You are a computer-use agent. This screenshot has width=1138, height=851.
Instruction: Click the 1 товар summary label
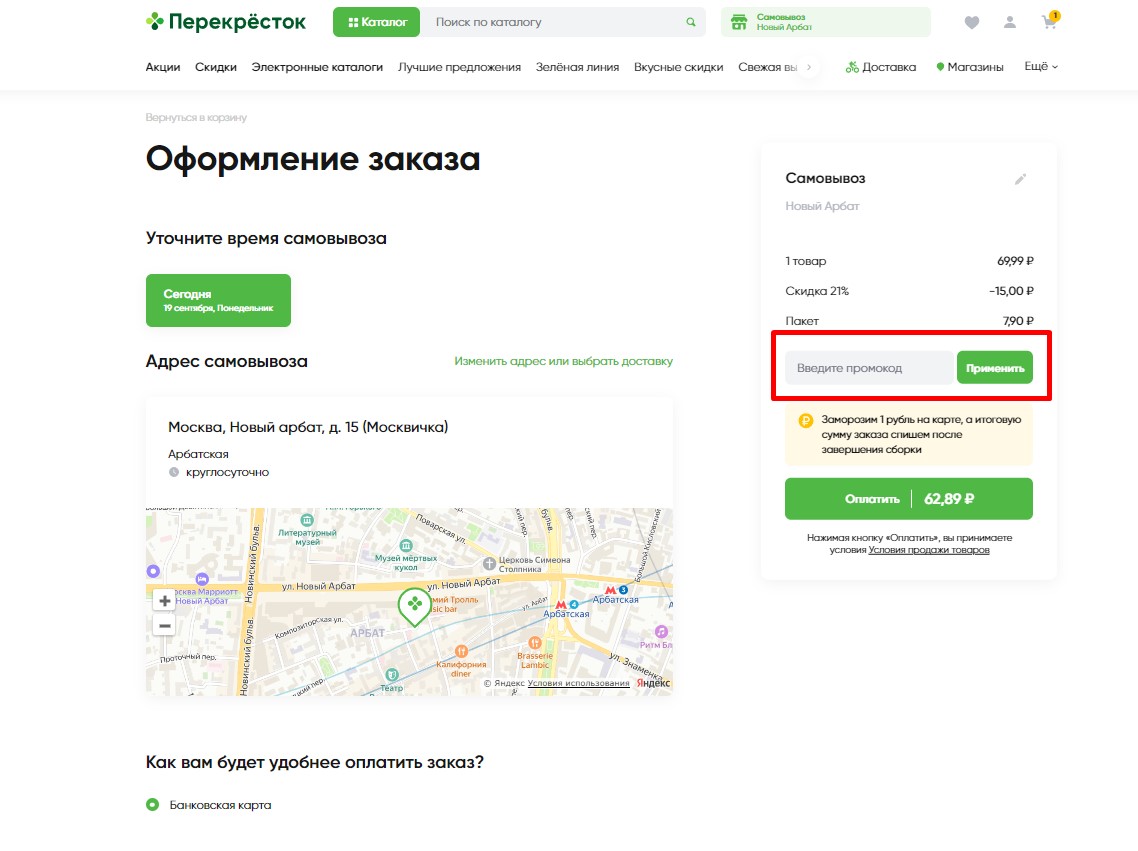pyautogui.click(x=806, y=261)
